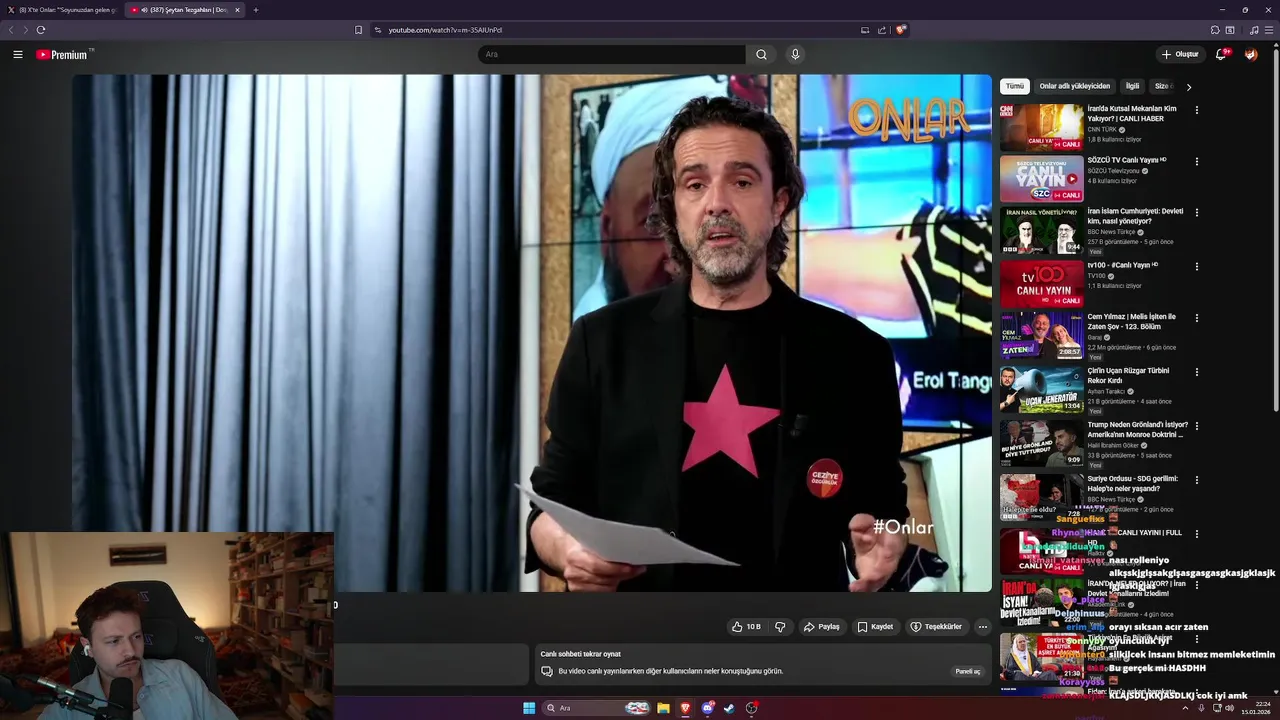This screenshot has width=1280, height=720.
Task: Open options for Suriye Ordusu SDG video
Action: tap(1196, 480)
